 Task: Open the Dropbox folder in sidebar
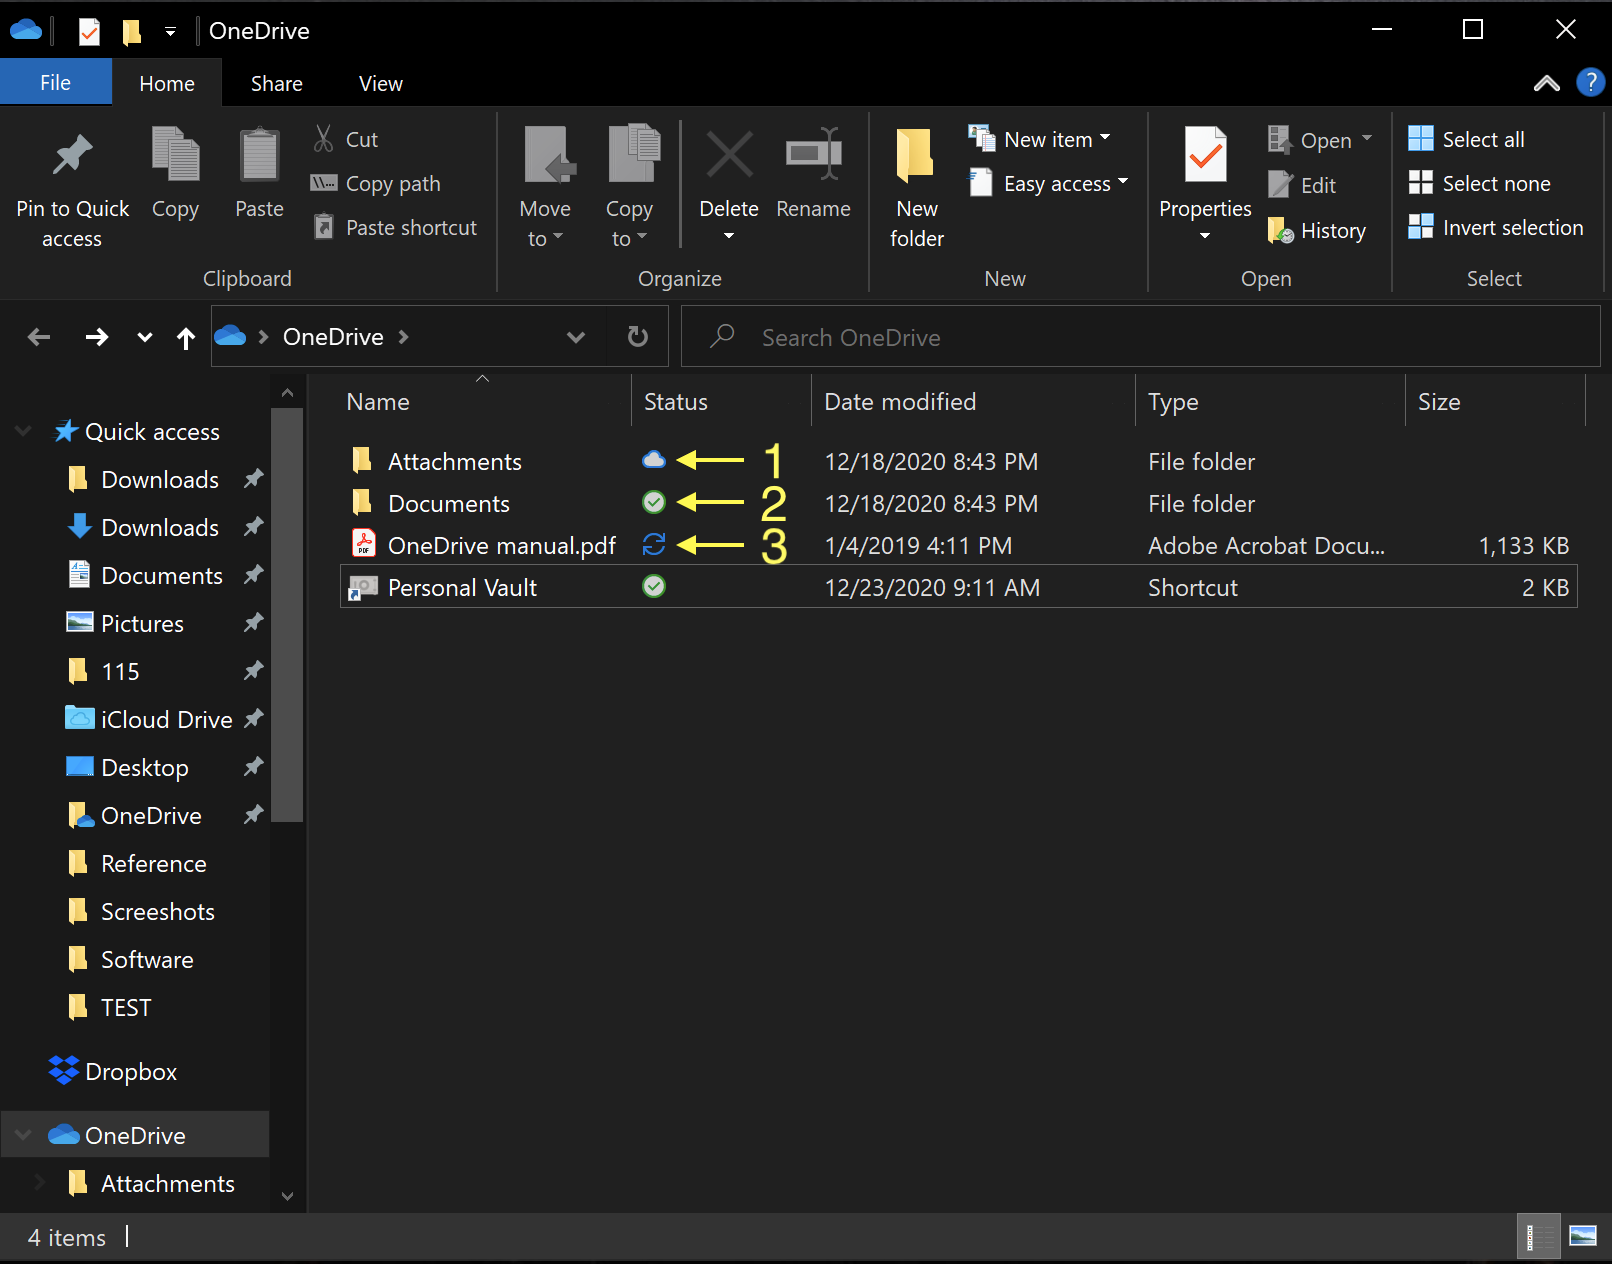pyautogui.click(x=132, y=1070)
